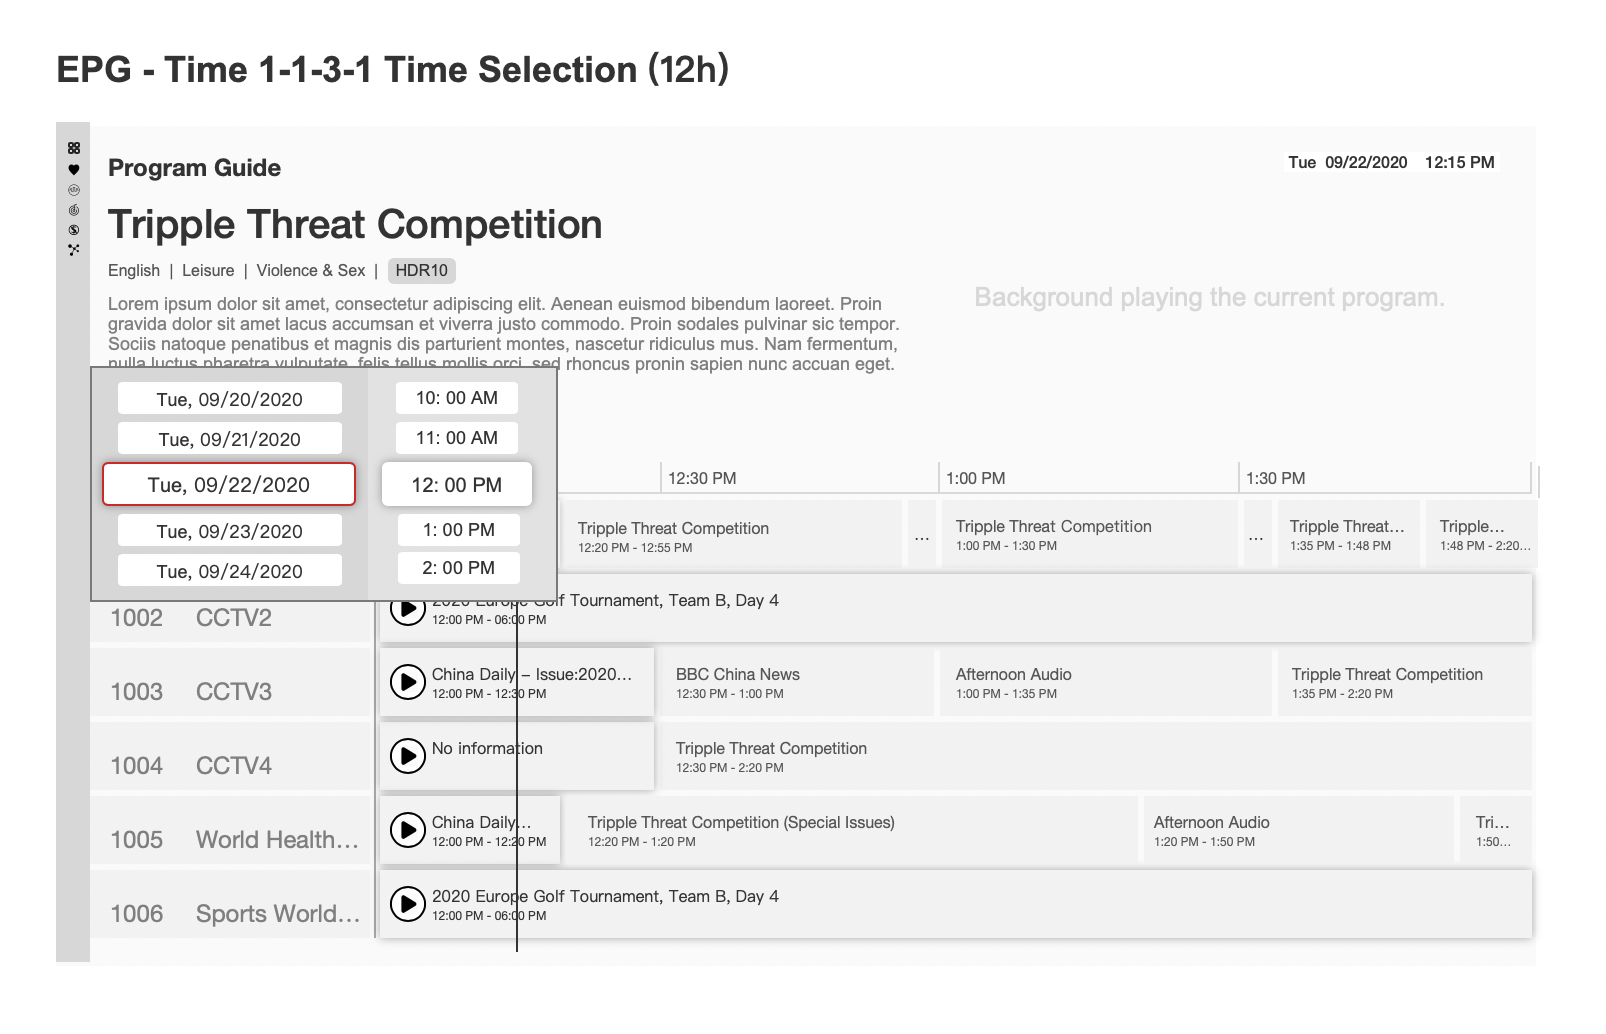Play China Daily on CCTV3

click(x=407, y=682)
